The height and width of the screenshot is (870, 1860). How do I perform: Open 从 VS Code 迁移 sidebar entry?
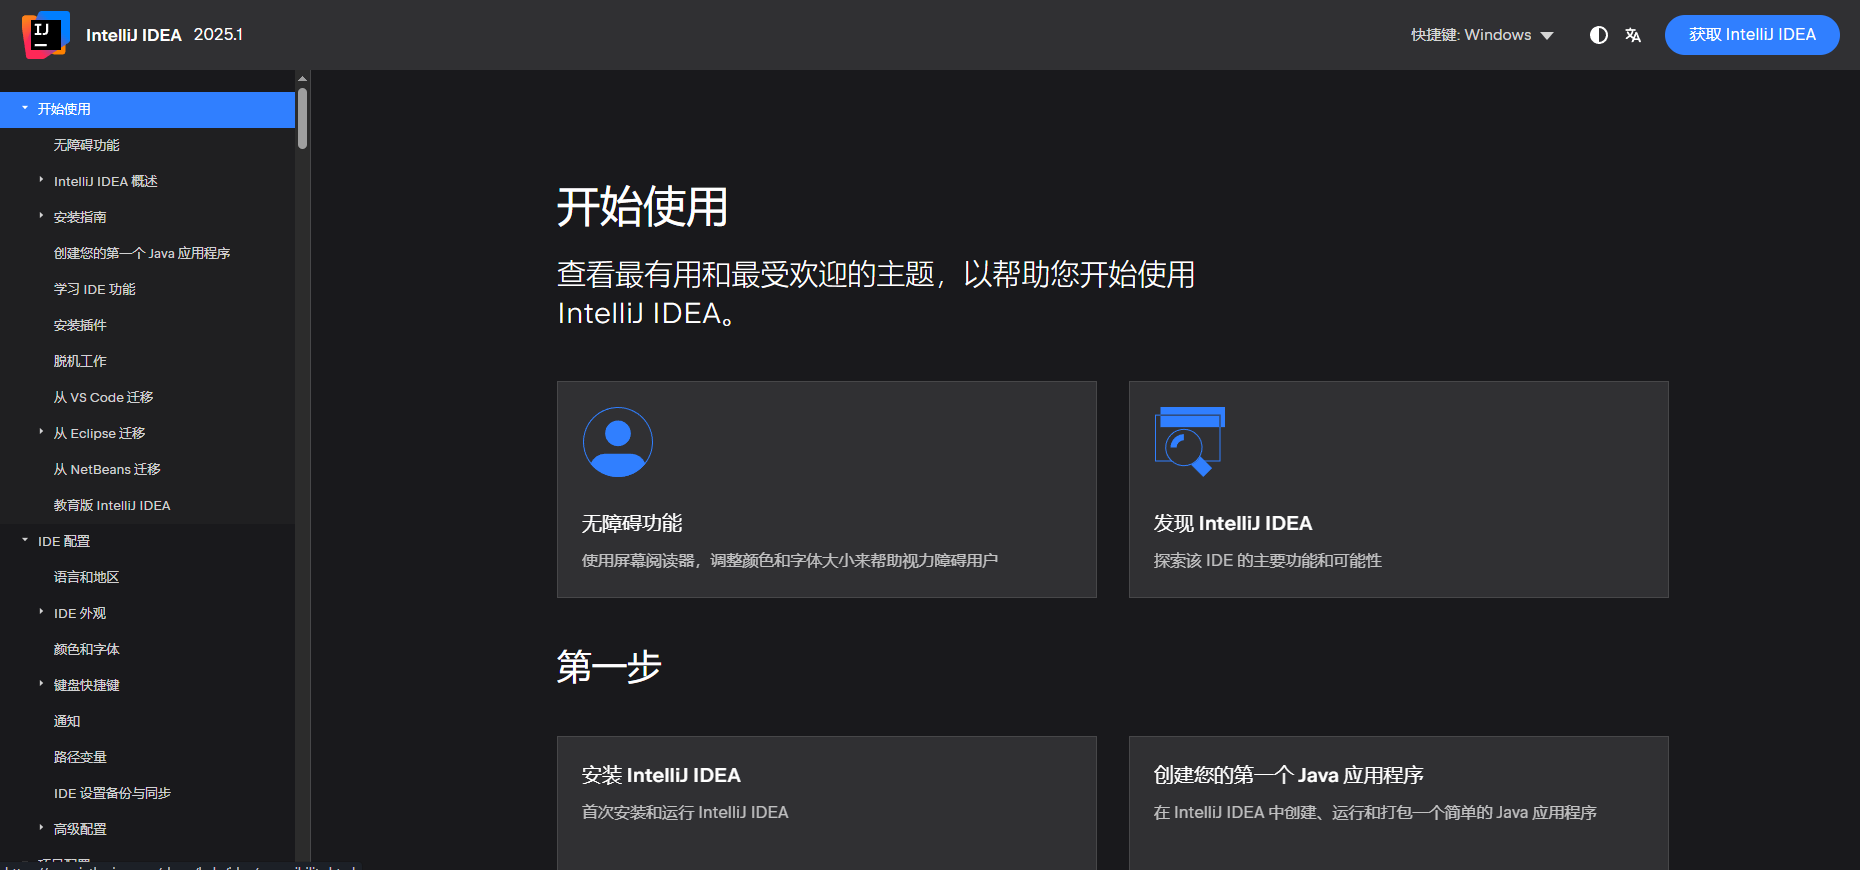point(104,397)
